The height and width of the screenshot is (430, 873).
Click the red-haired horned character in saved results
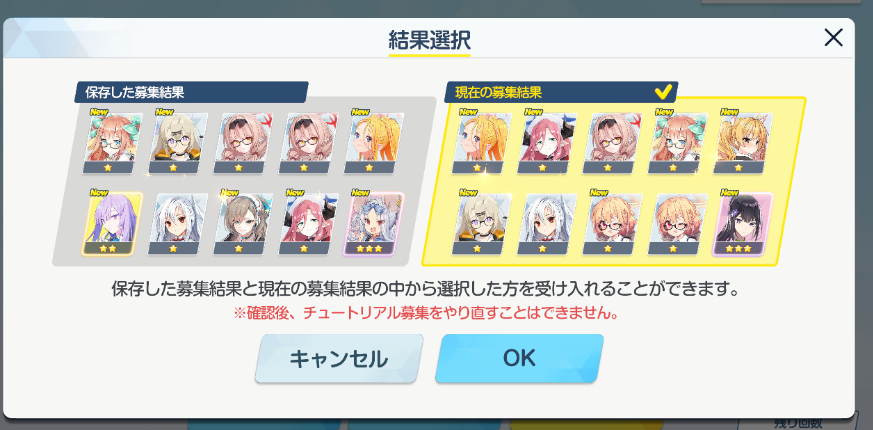pyautogui.click(x=307, y=224)
